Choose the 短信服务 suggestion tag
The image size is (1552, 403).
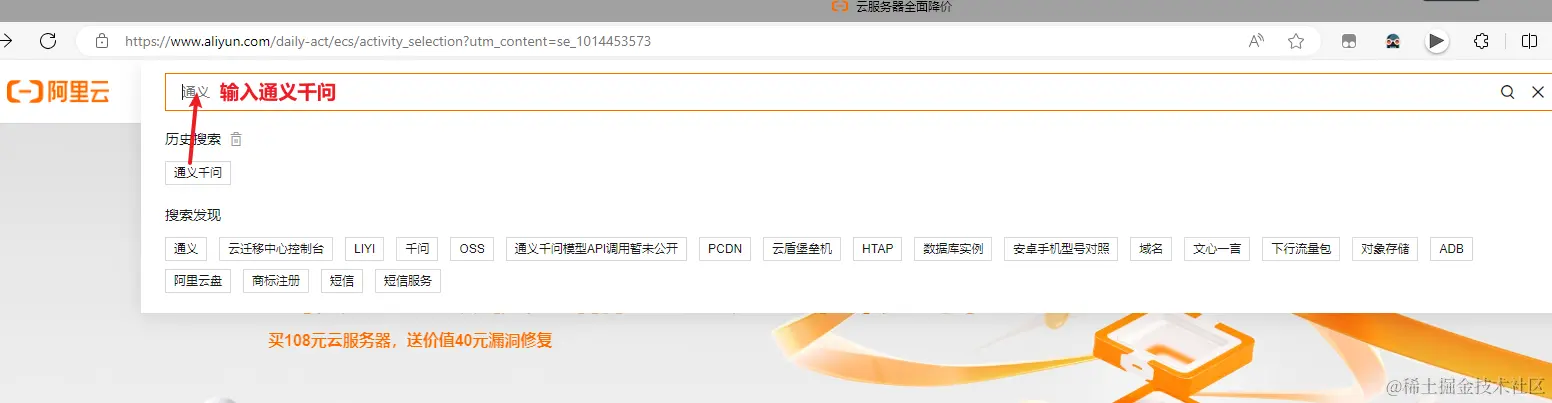(408, 281)
